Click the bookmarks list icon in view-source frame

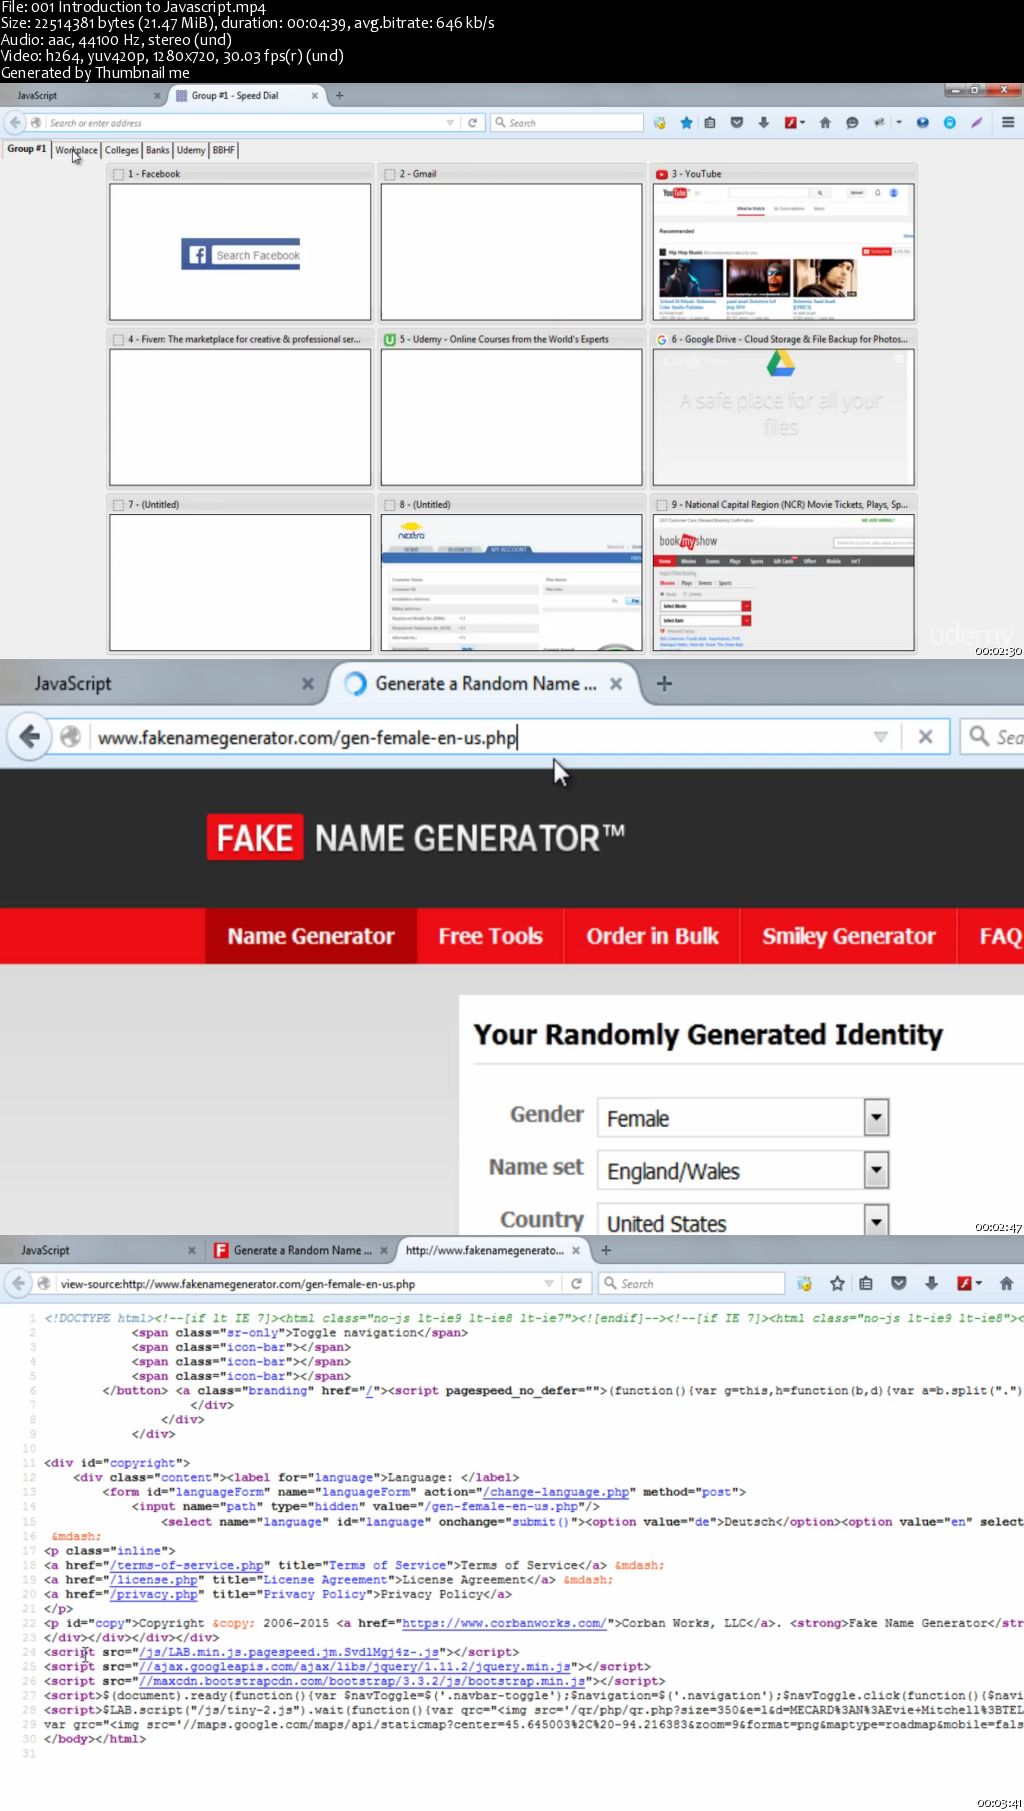[866, 1283]
